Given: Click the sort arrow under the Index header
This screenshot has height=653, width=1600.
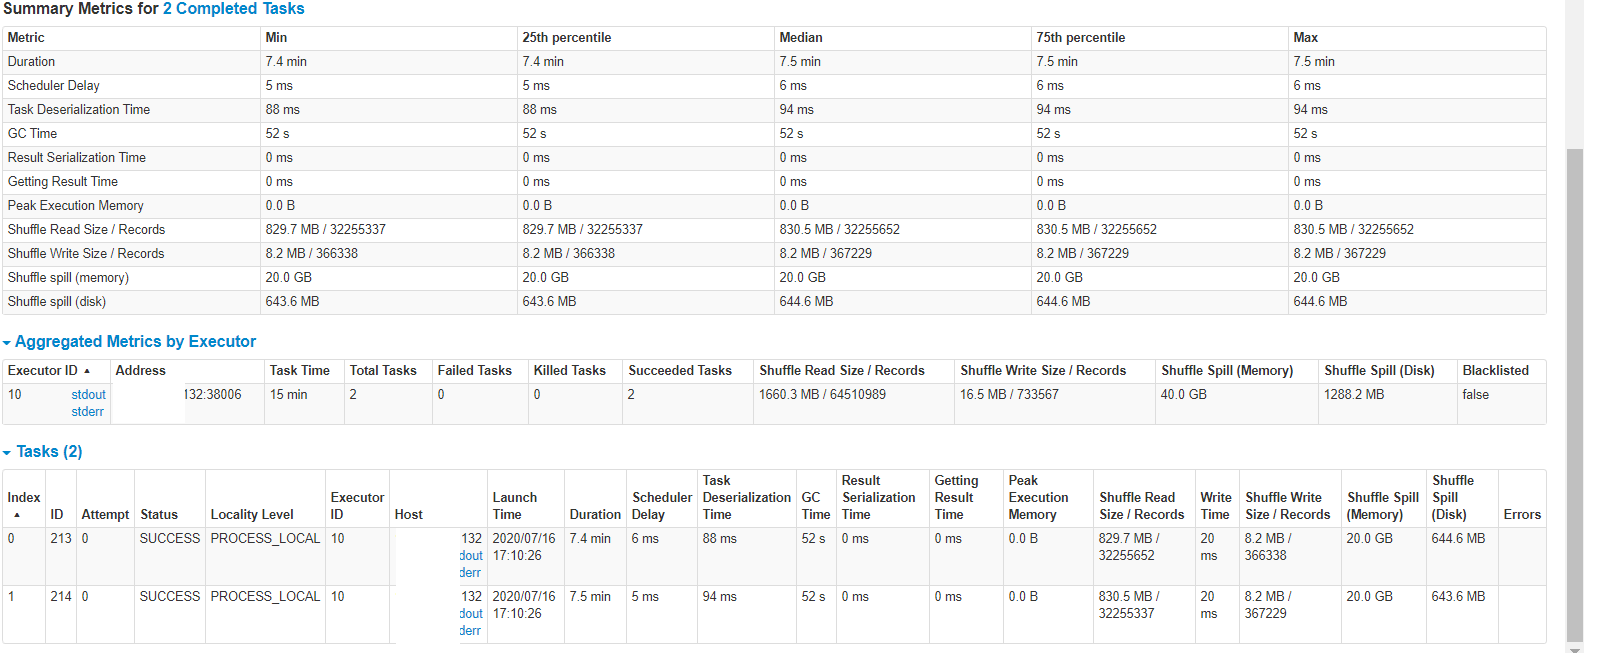Looking at the screenshot, I should click(x=17, y=515).
